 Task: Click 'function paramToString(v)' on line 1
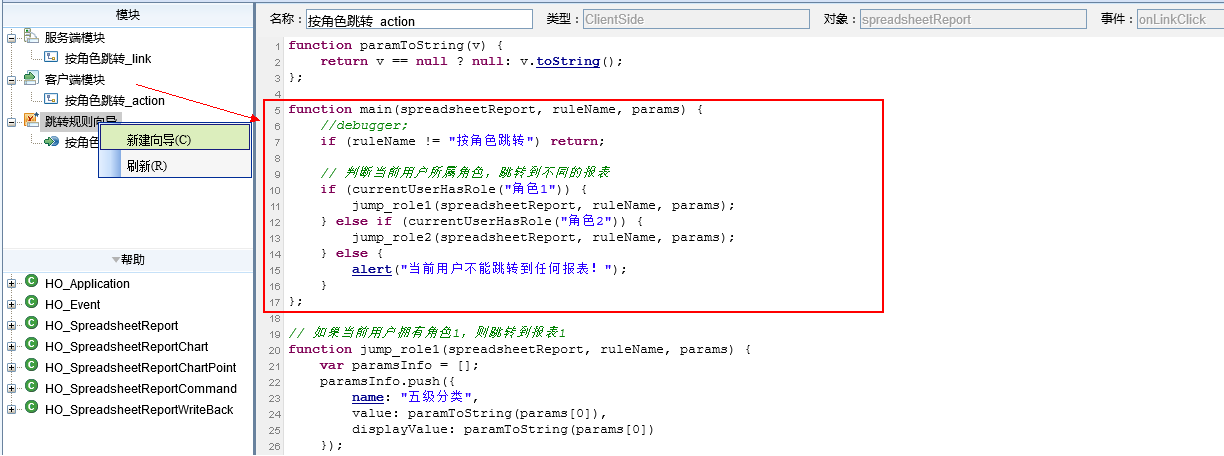pyautogui.click(x=396, y=45)
